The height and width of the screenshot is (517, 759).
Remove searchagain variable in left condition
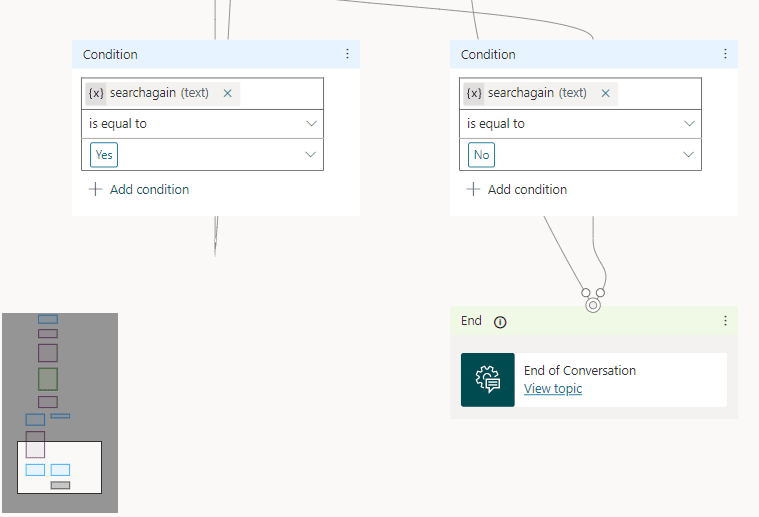click(227, 93)
